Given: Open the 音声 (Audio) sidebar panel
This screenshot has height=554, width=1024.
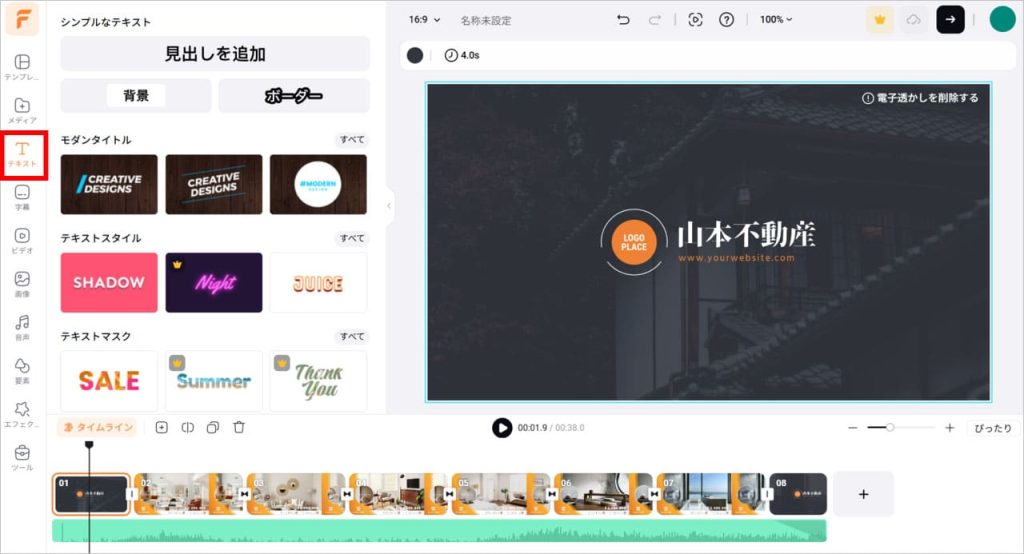Looking at the screenshot, I should (x=22, y=328).
